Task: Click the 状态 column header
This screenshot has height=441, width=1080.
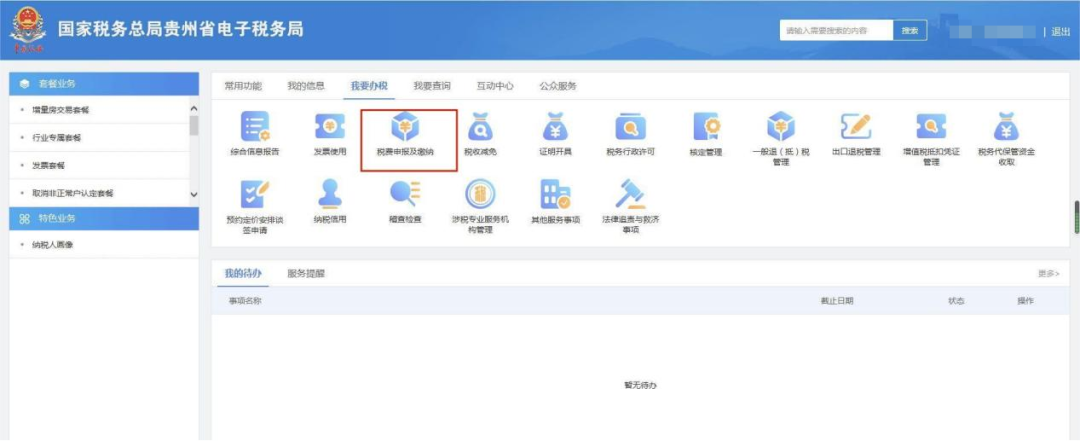Action: 956,301
